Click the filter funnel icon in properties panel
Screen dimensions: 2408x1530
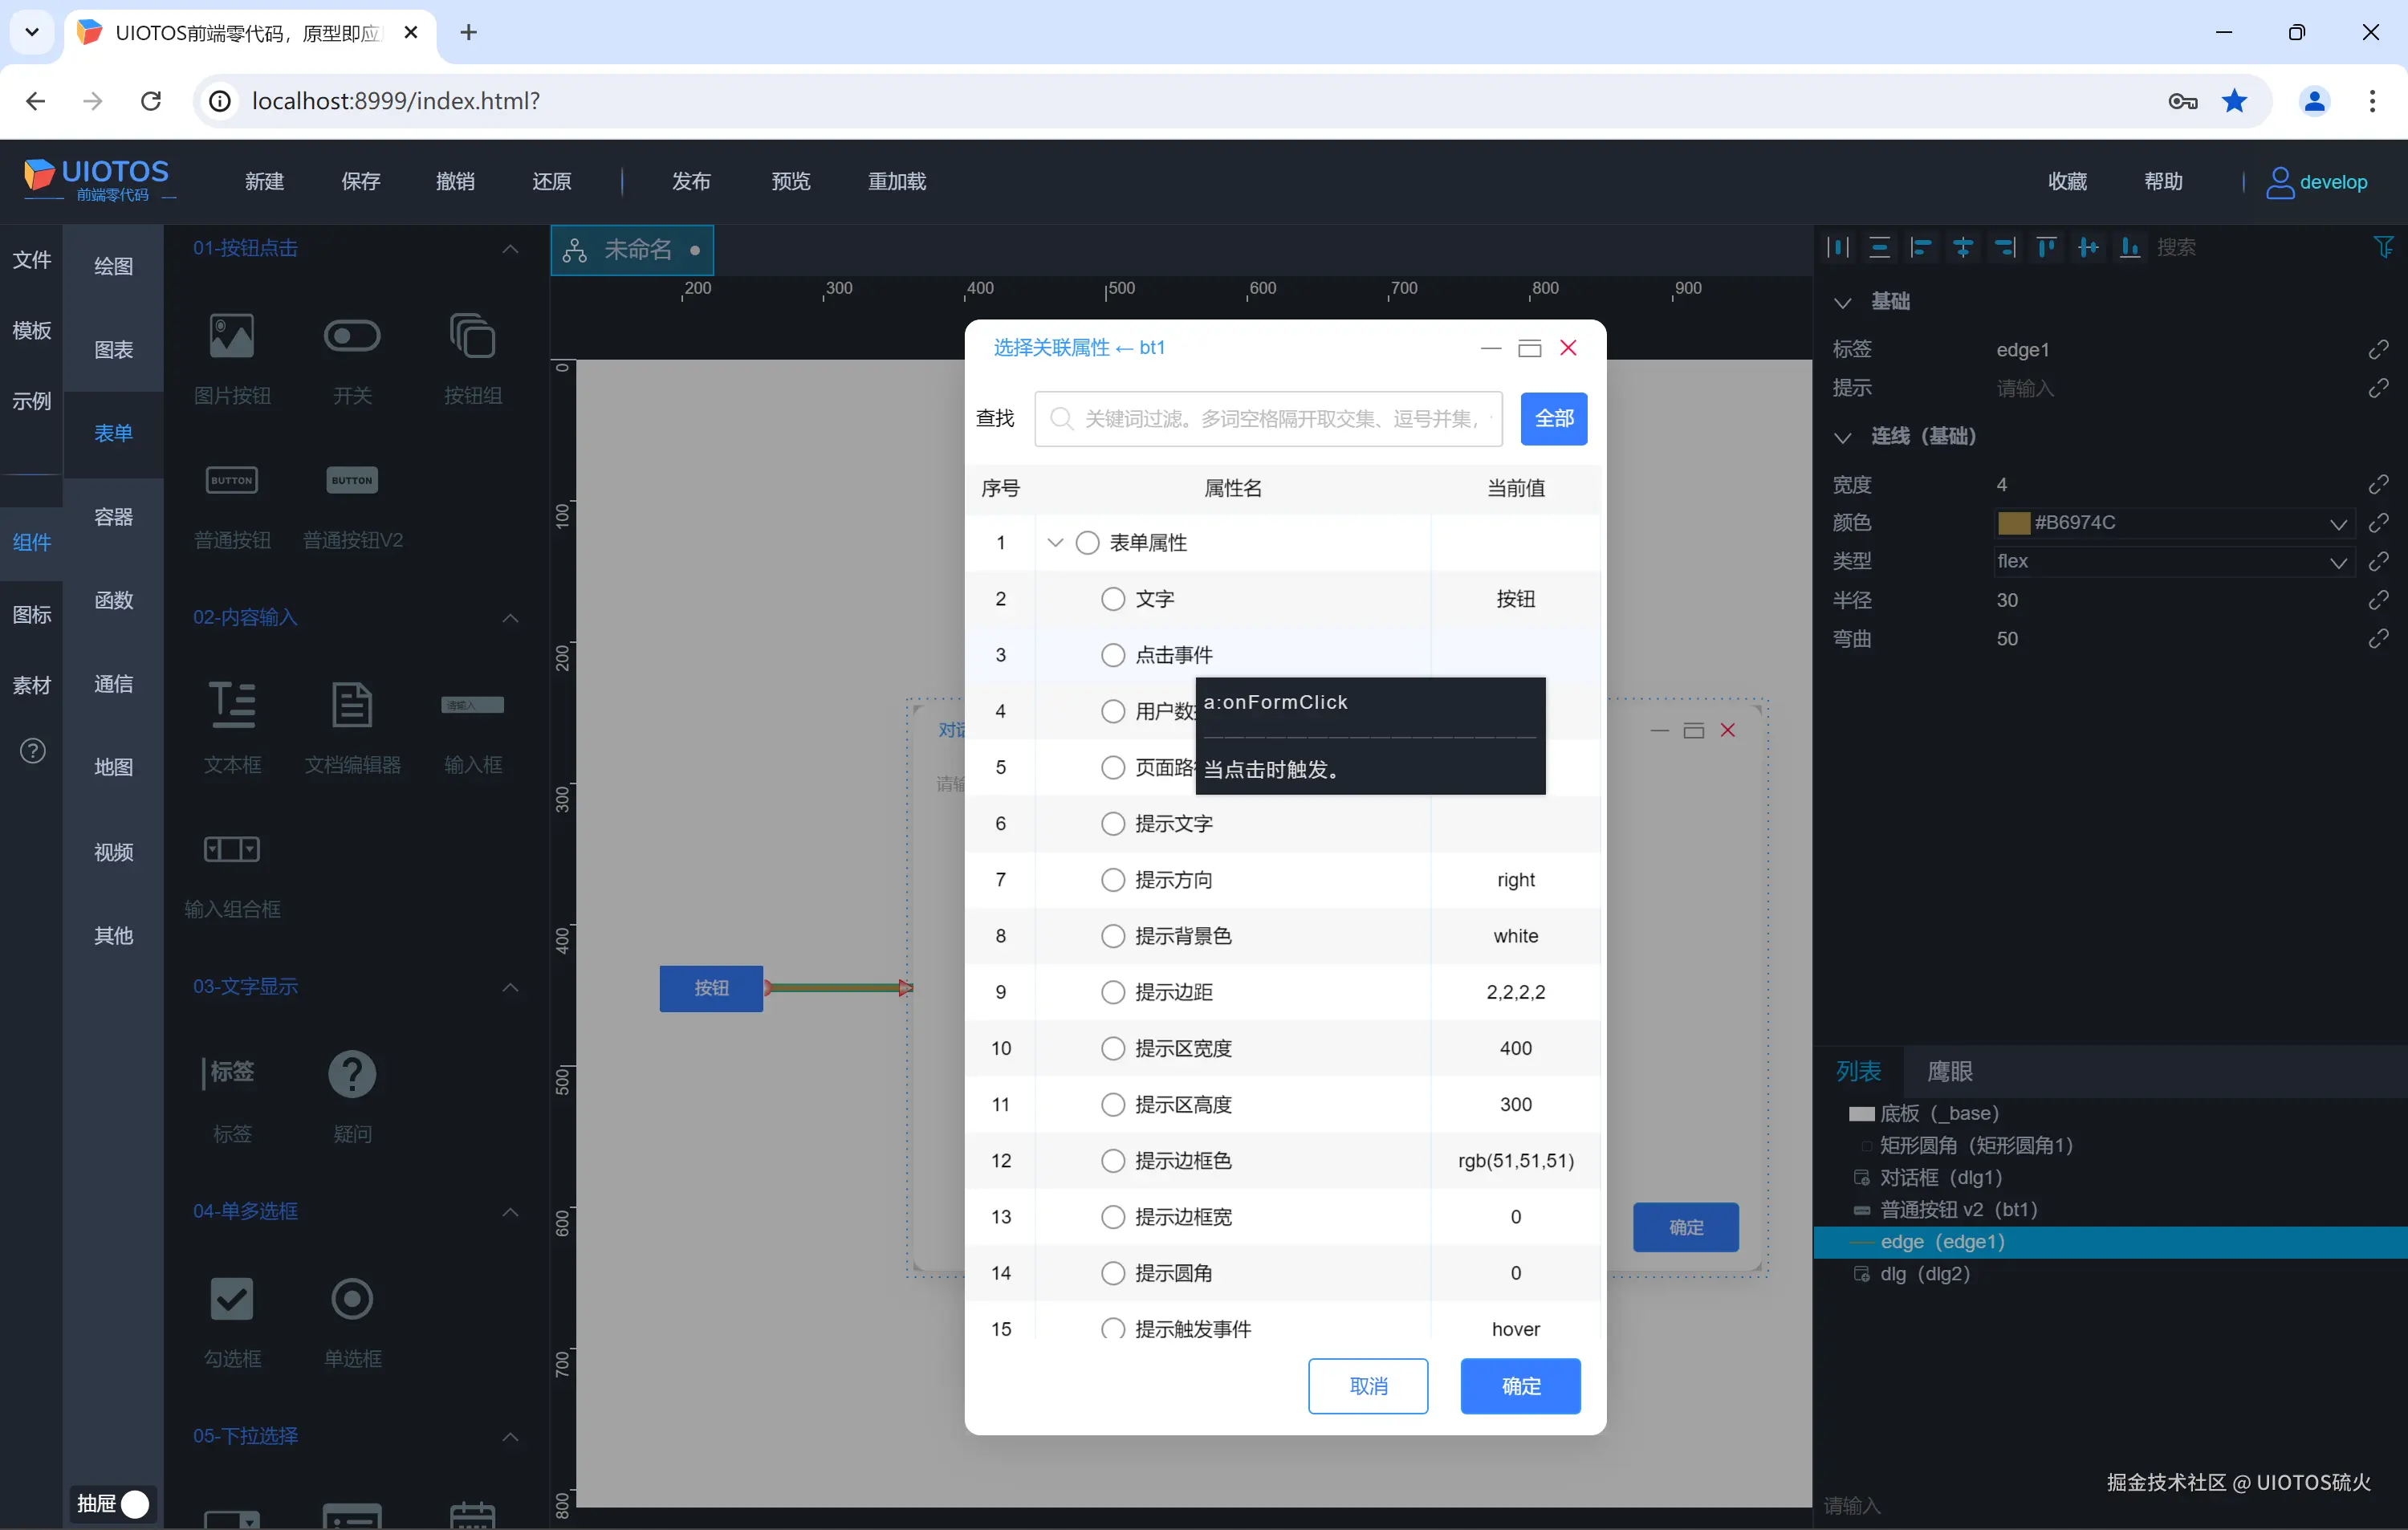pyautogui.click(x=2383, y=247)
